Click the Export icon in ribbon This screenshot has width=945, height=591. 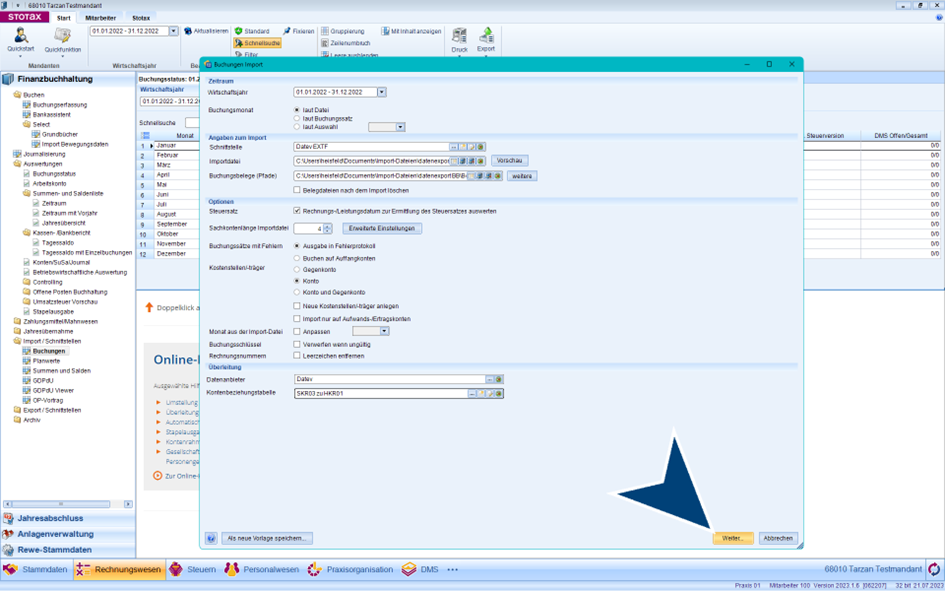[x=486, y=36]
